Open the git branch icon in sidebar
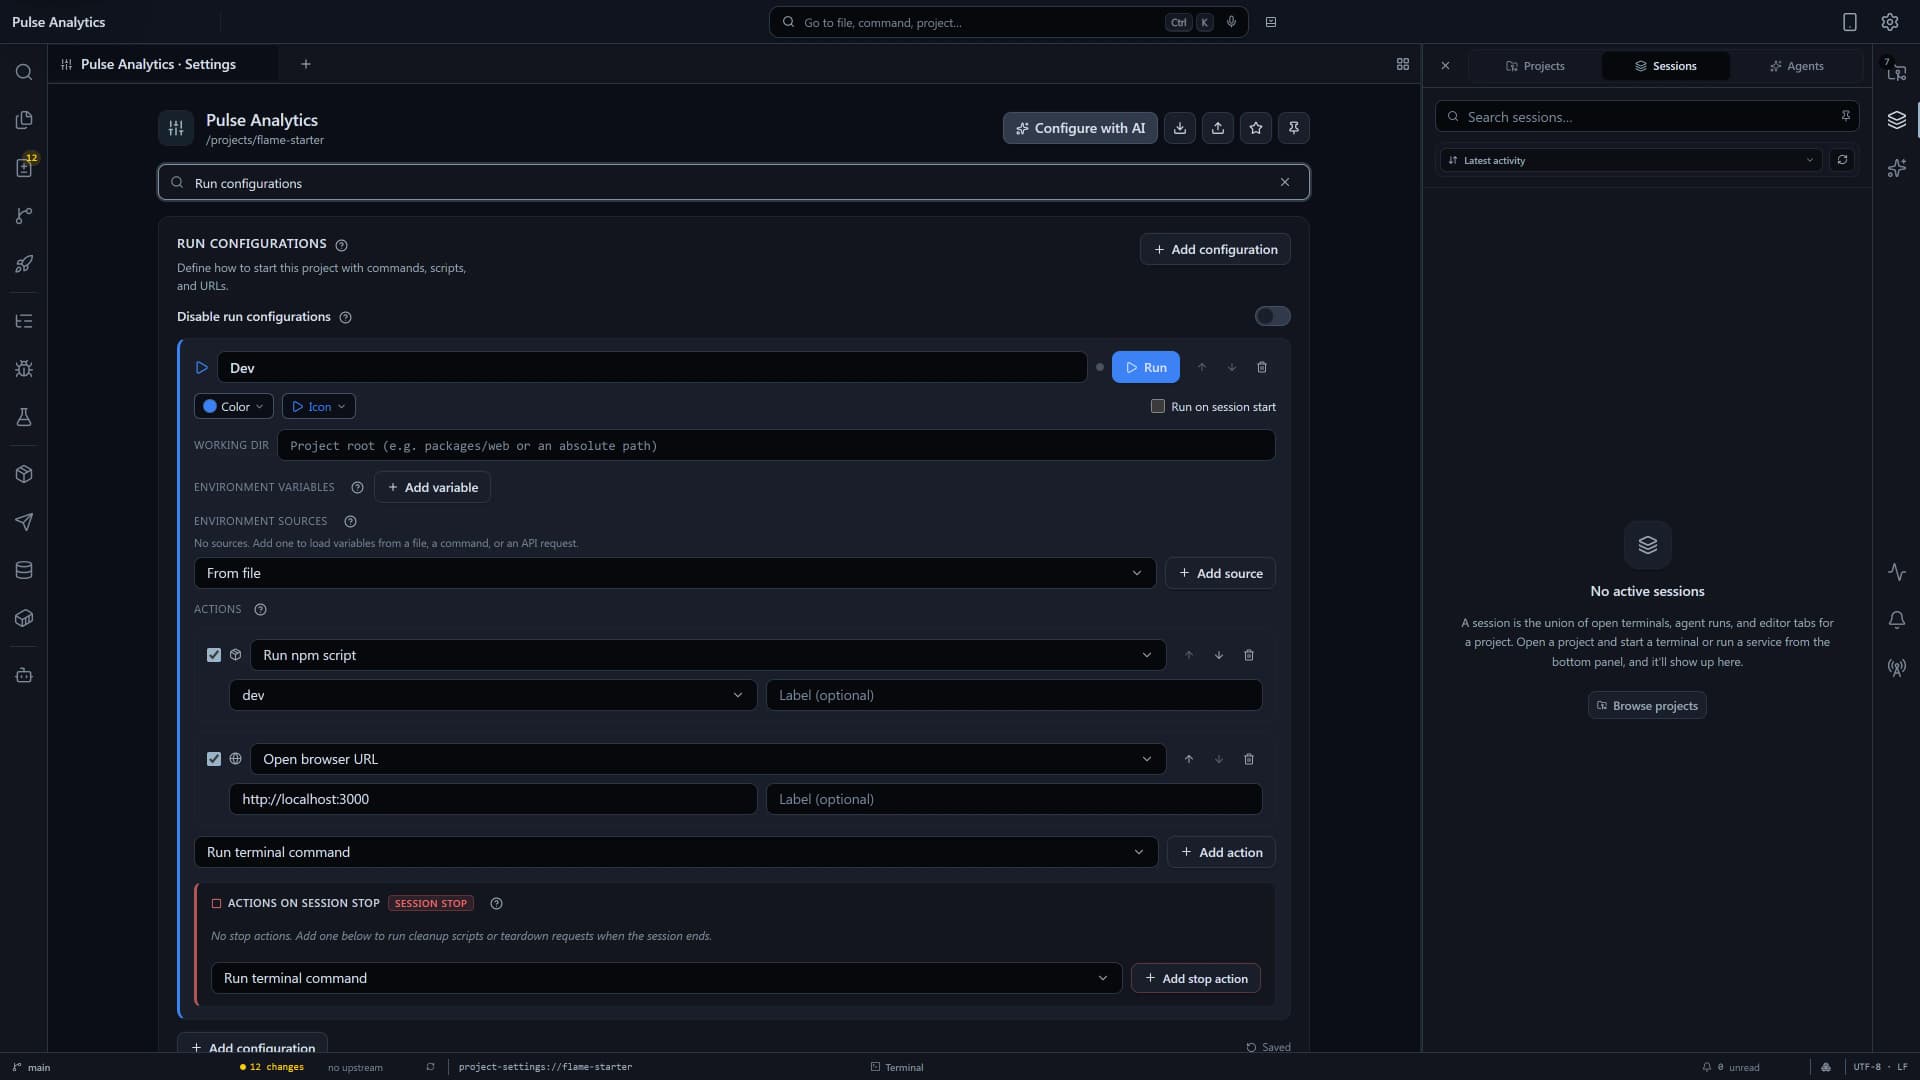 coord(24,216)
